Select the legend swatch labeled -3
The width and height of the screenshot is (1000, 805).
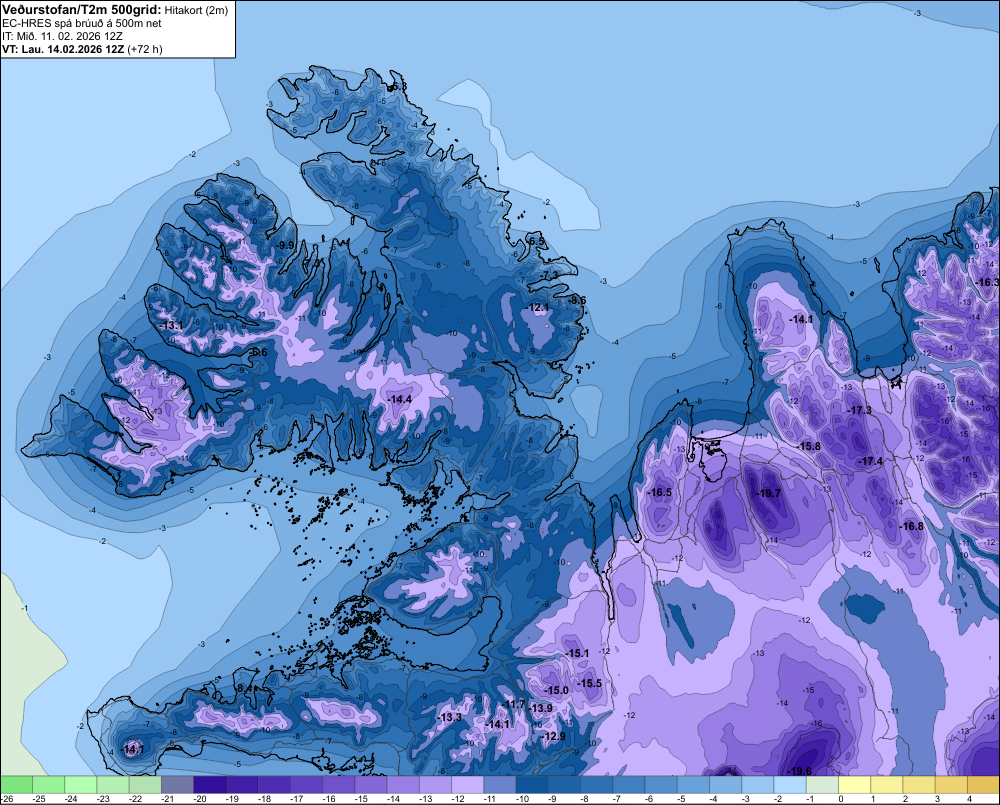(x=758, y=784)
